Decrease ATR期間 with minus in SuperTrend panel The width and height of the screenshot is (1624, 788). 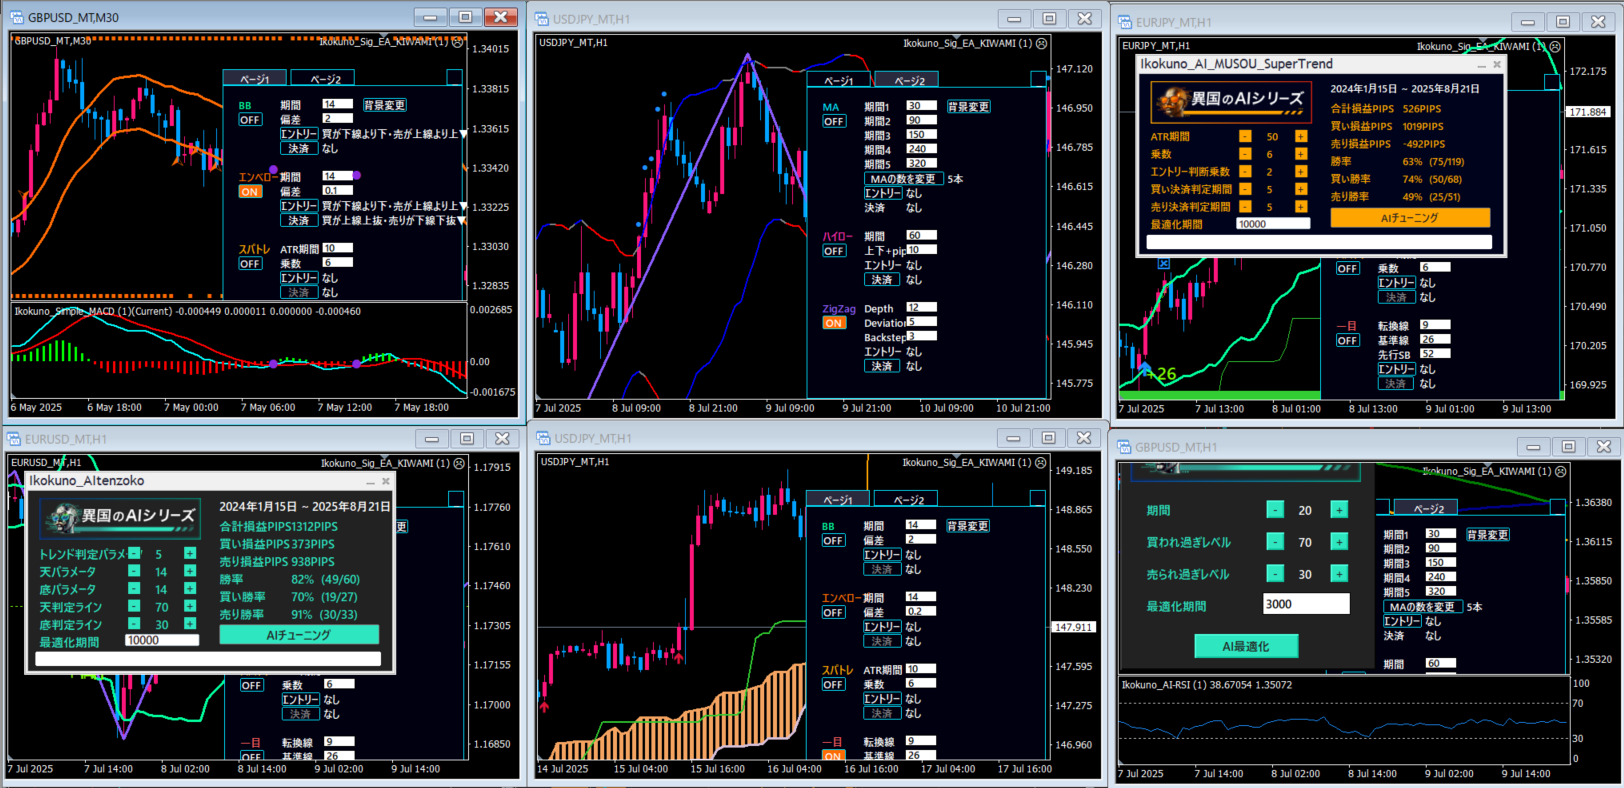1245,136
